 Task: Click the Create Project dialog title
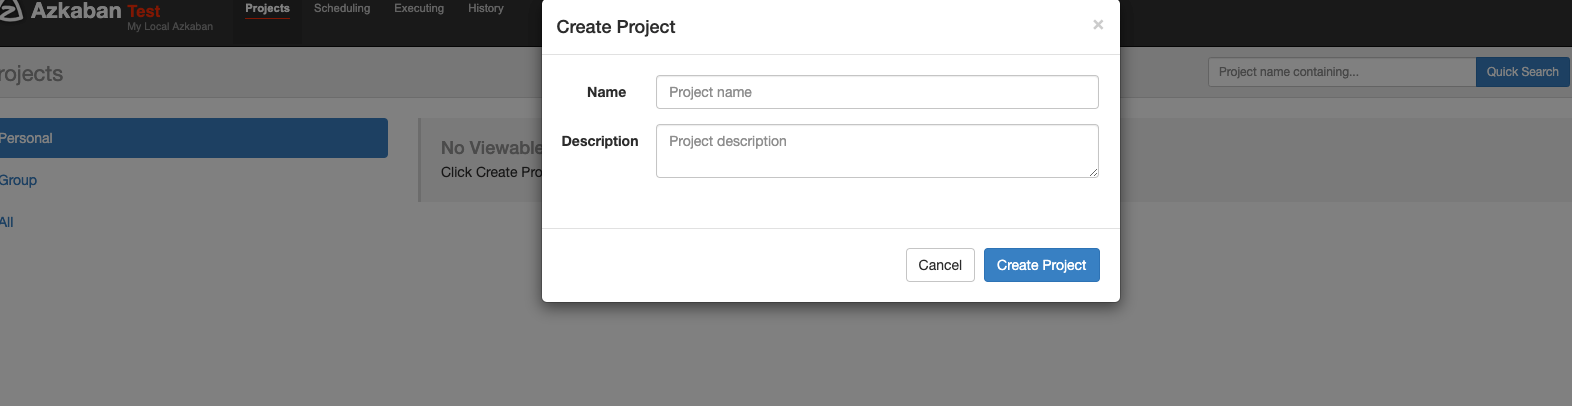tap(616, 27)
